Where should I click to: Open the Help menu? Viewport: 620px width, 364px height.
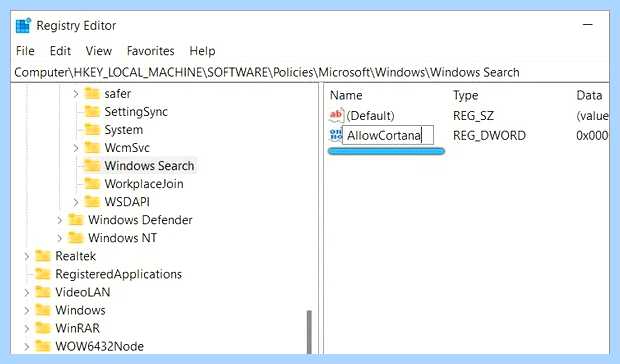tap(202, 51)
